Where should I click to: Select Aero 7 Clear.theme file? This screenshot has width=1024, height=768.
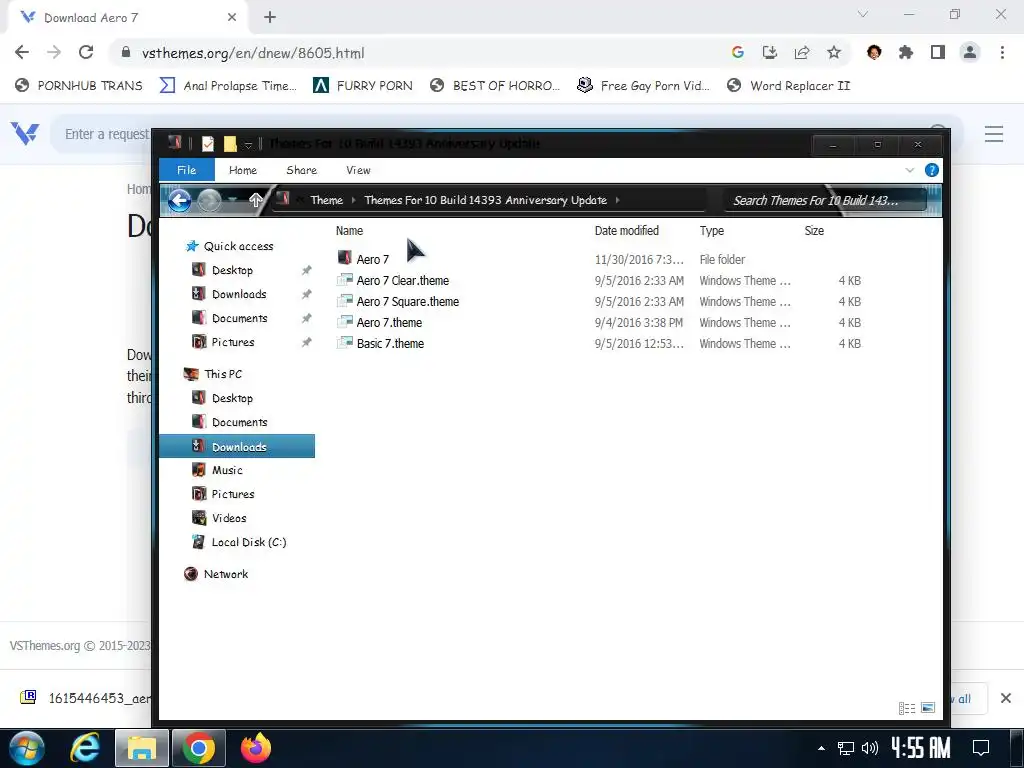pyautogui.click(x=393, y=280)
